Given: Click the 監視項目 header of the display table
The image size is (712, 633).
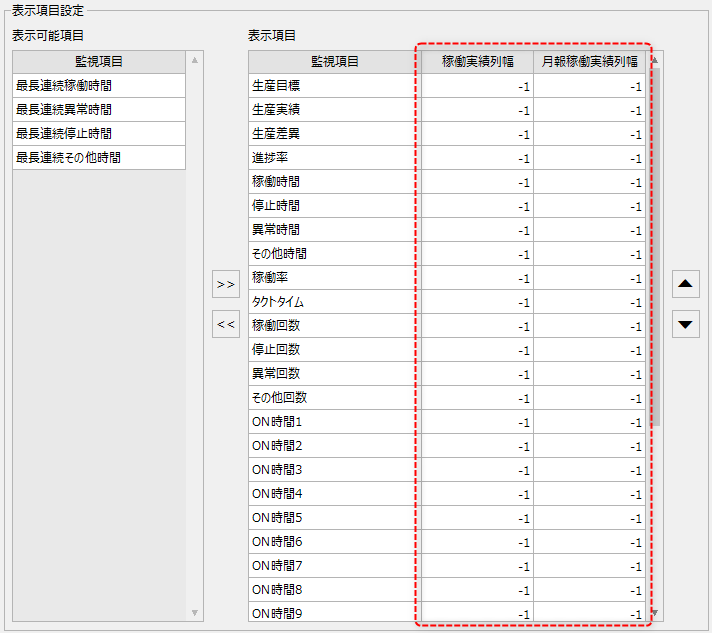Looking at the screenshot, I should 335,62.
